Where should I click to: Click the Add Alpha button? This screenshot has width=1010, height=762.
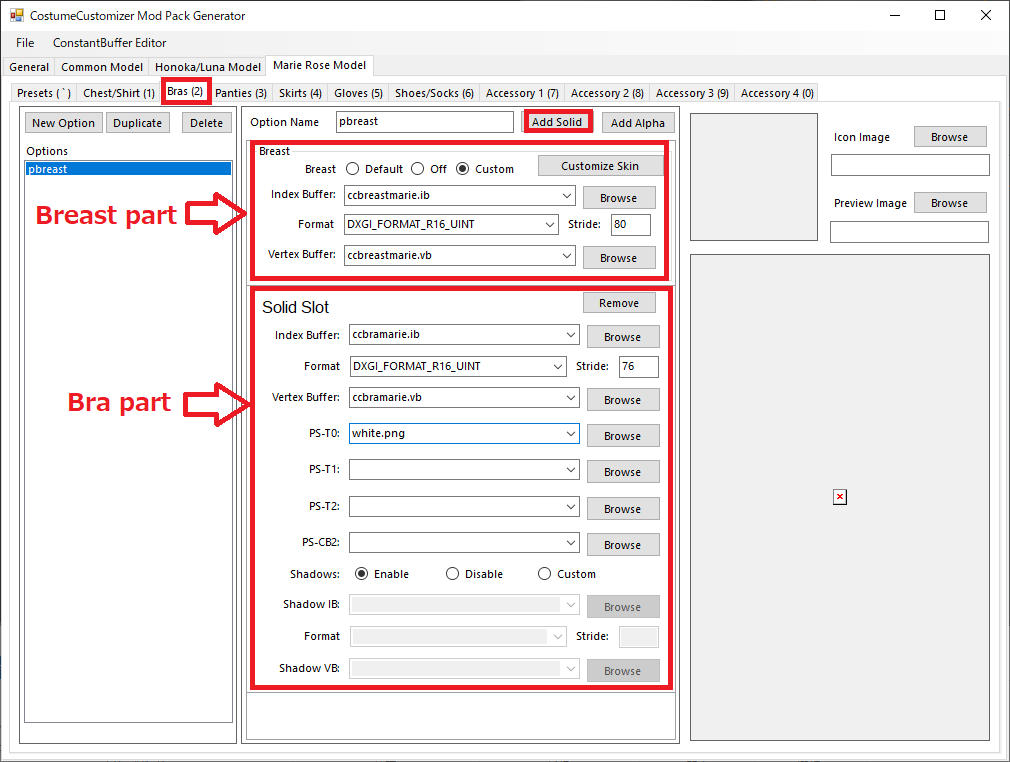click(638, 123)
